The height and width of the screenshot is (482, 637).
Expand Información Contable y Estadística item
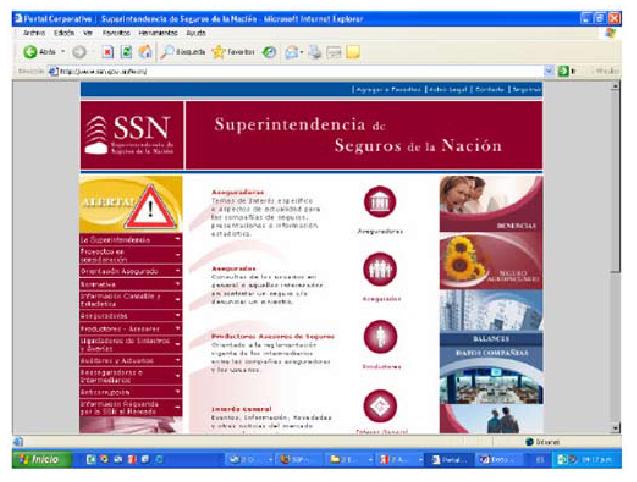click(130, 300)
